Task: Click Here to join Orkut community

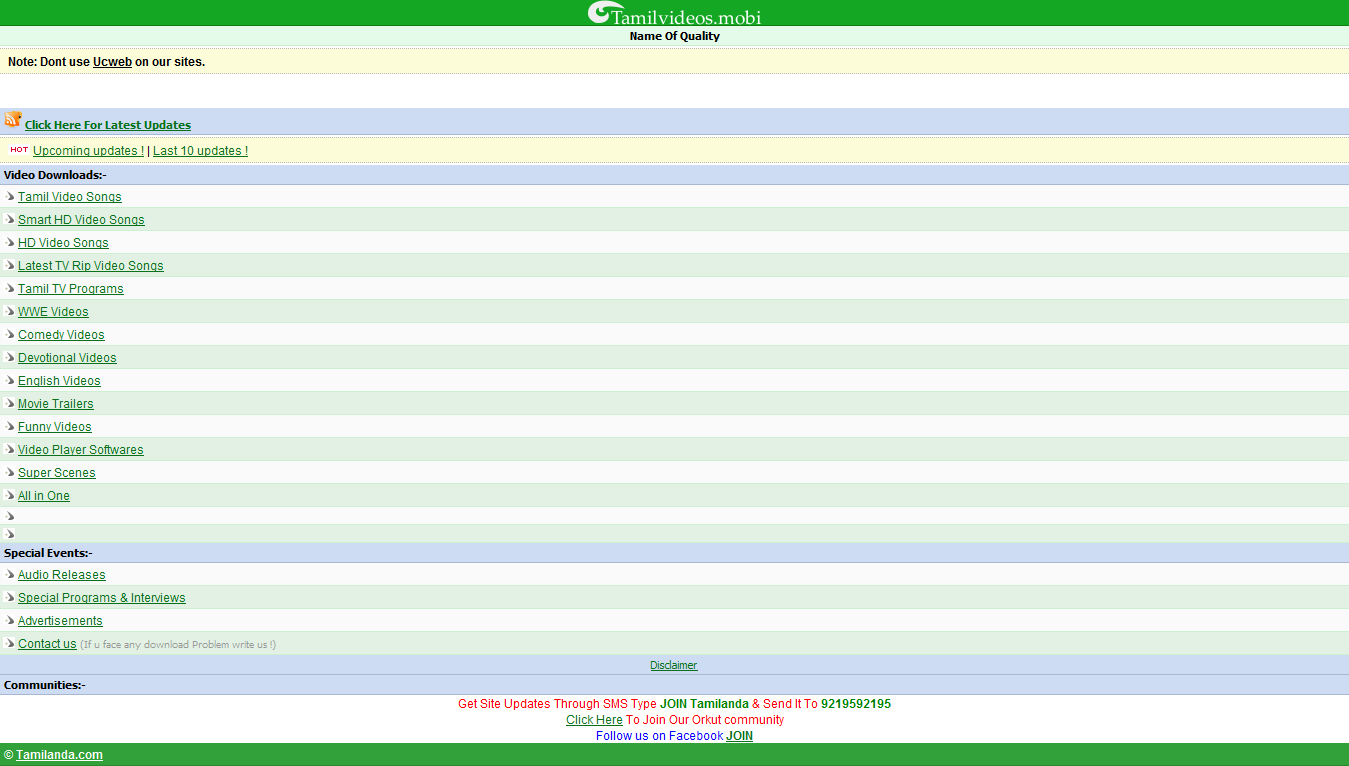Action: [594, 720]
